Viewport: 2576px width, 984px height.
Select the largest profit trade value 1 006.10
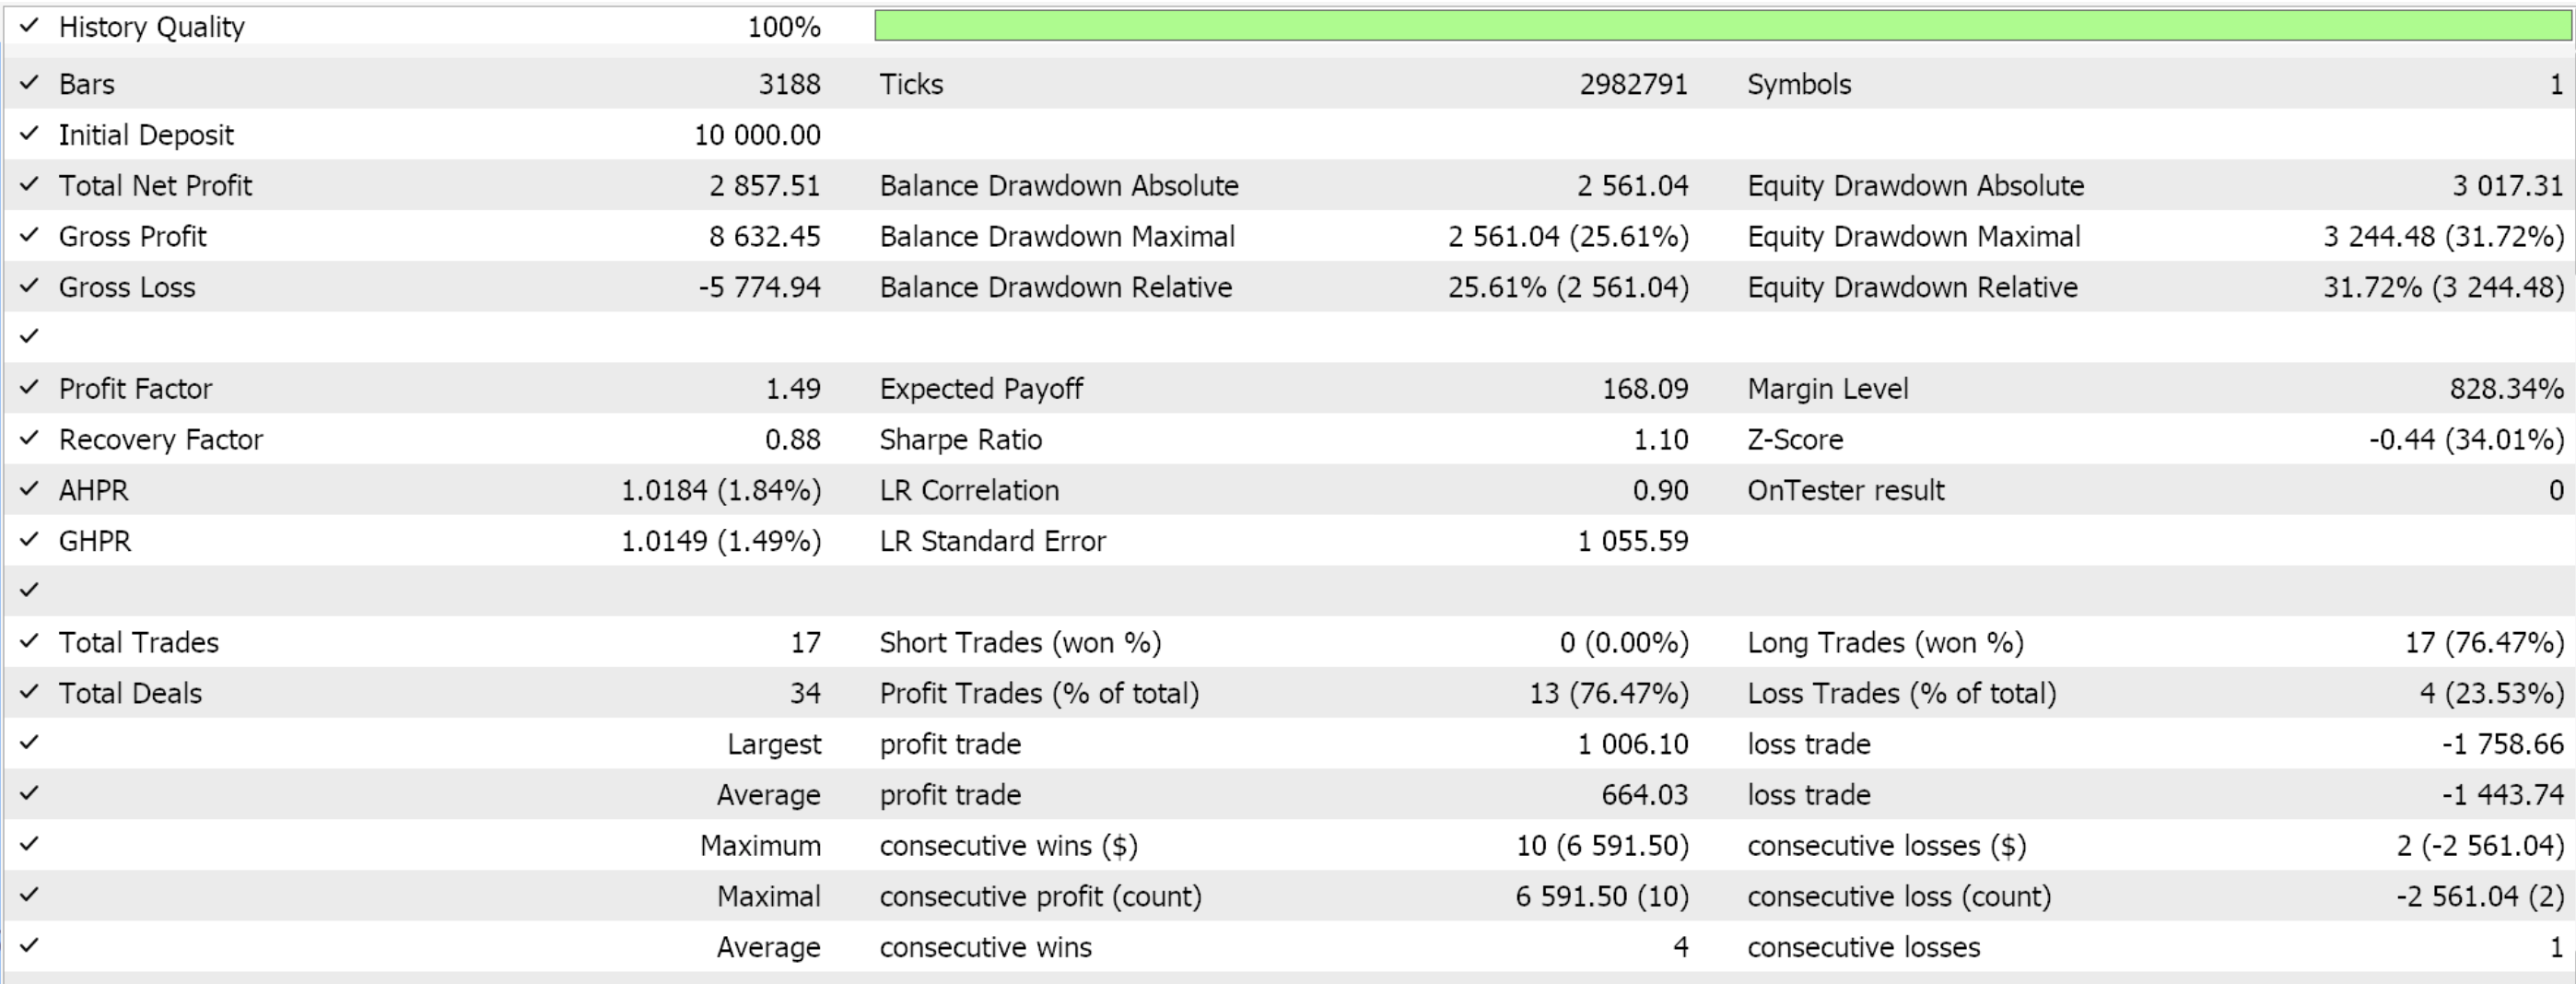pyautogui.click(x=1633, y=745)
